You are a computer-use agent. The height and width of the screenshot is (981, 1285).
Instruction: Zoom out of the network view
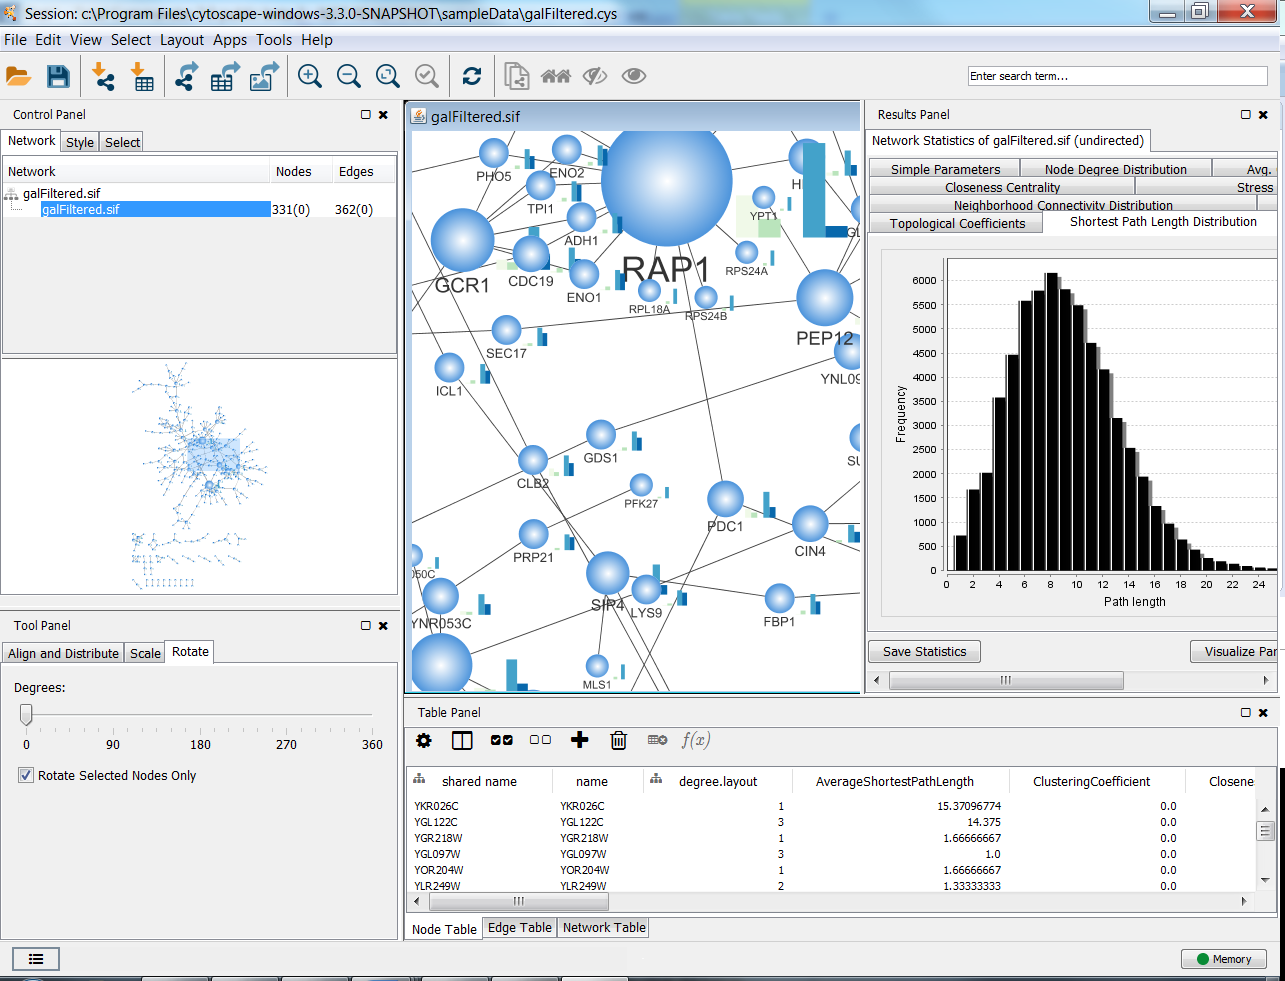coord(349,77)
